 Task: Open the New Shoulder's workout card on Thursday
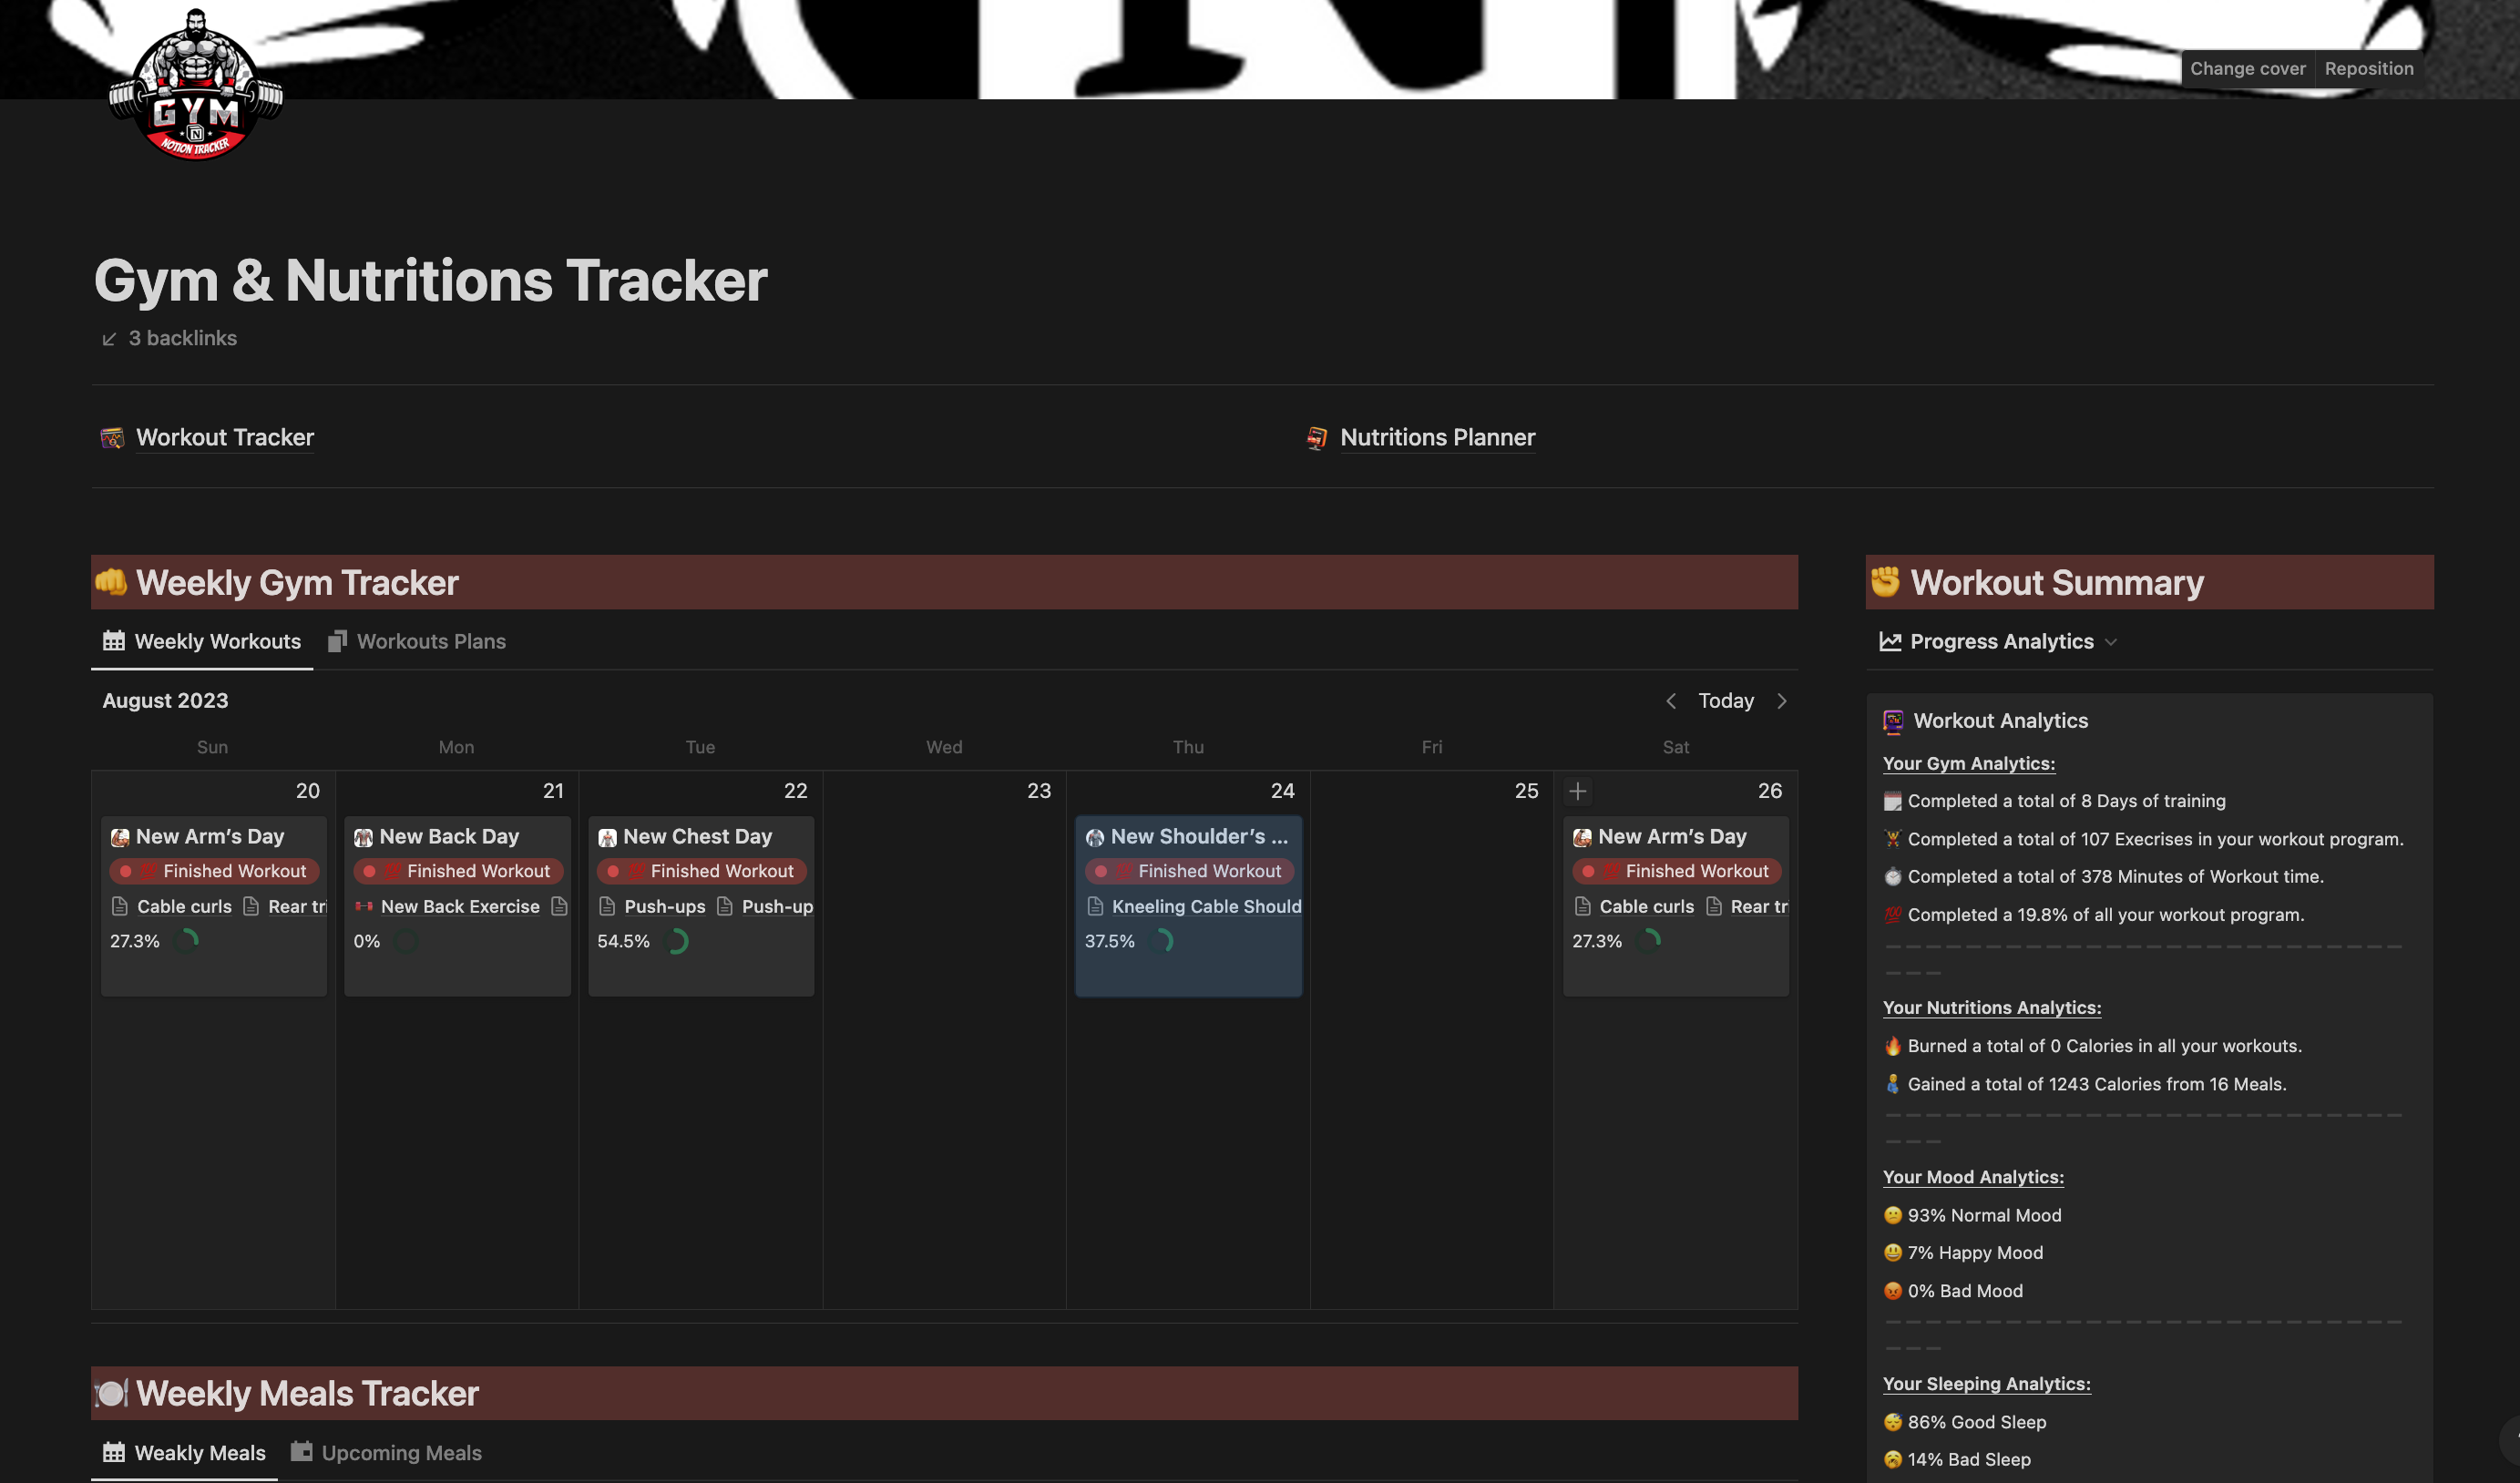(x=1197, y=836)
